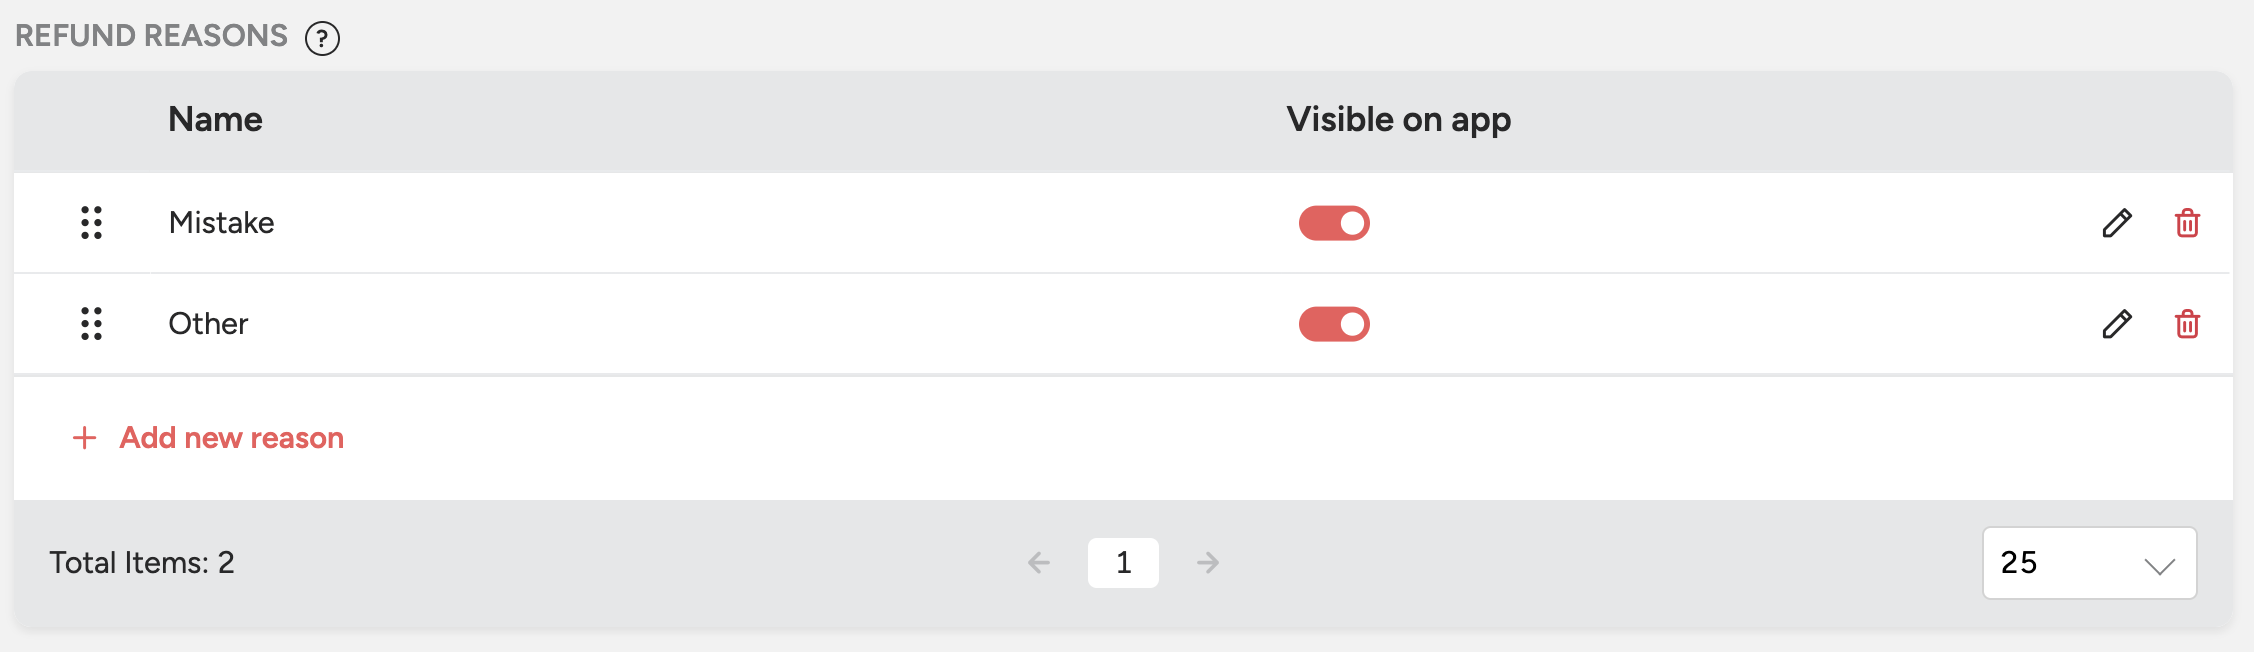This screenshot has height=652, width=2254.
Task: Delete the Other refund reason
Action: (2187, 324)
